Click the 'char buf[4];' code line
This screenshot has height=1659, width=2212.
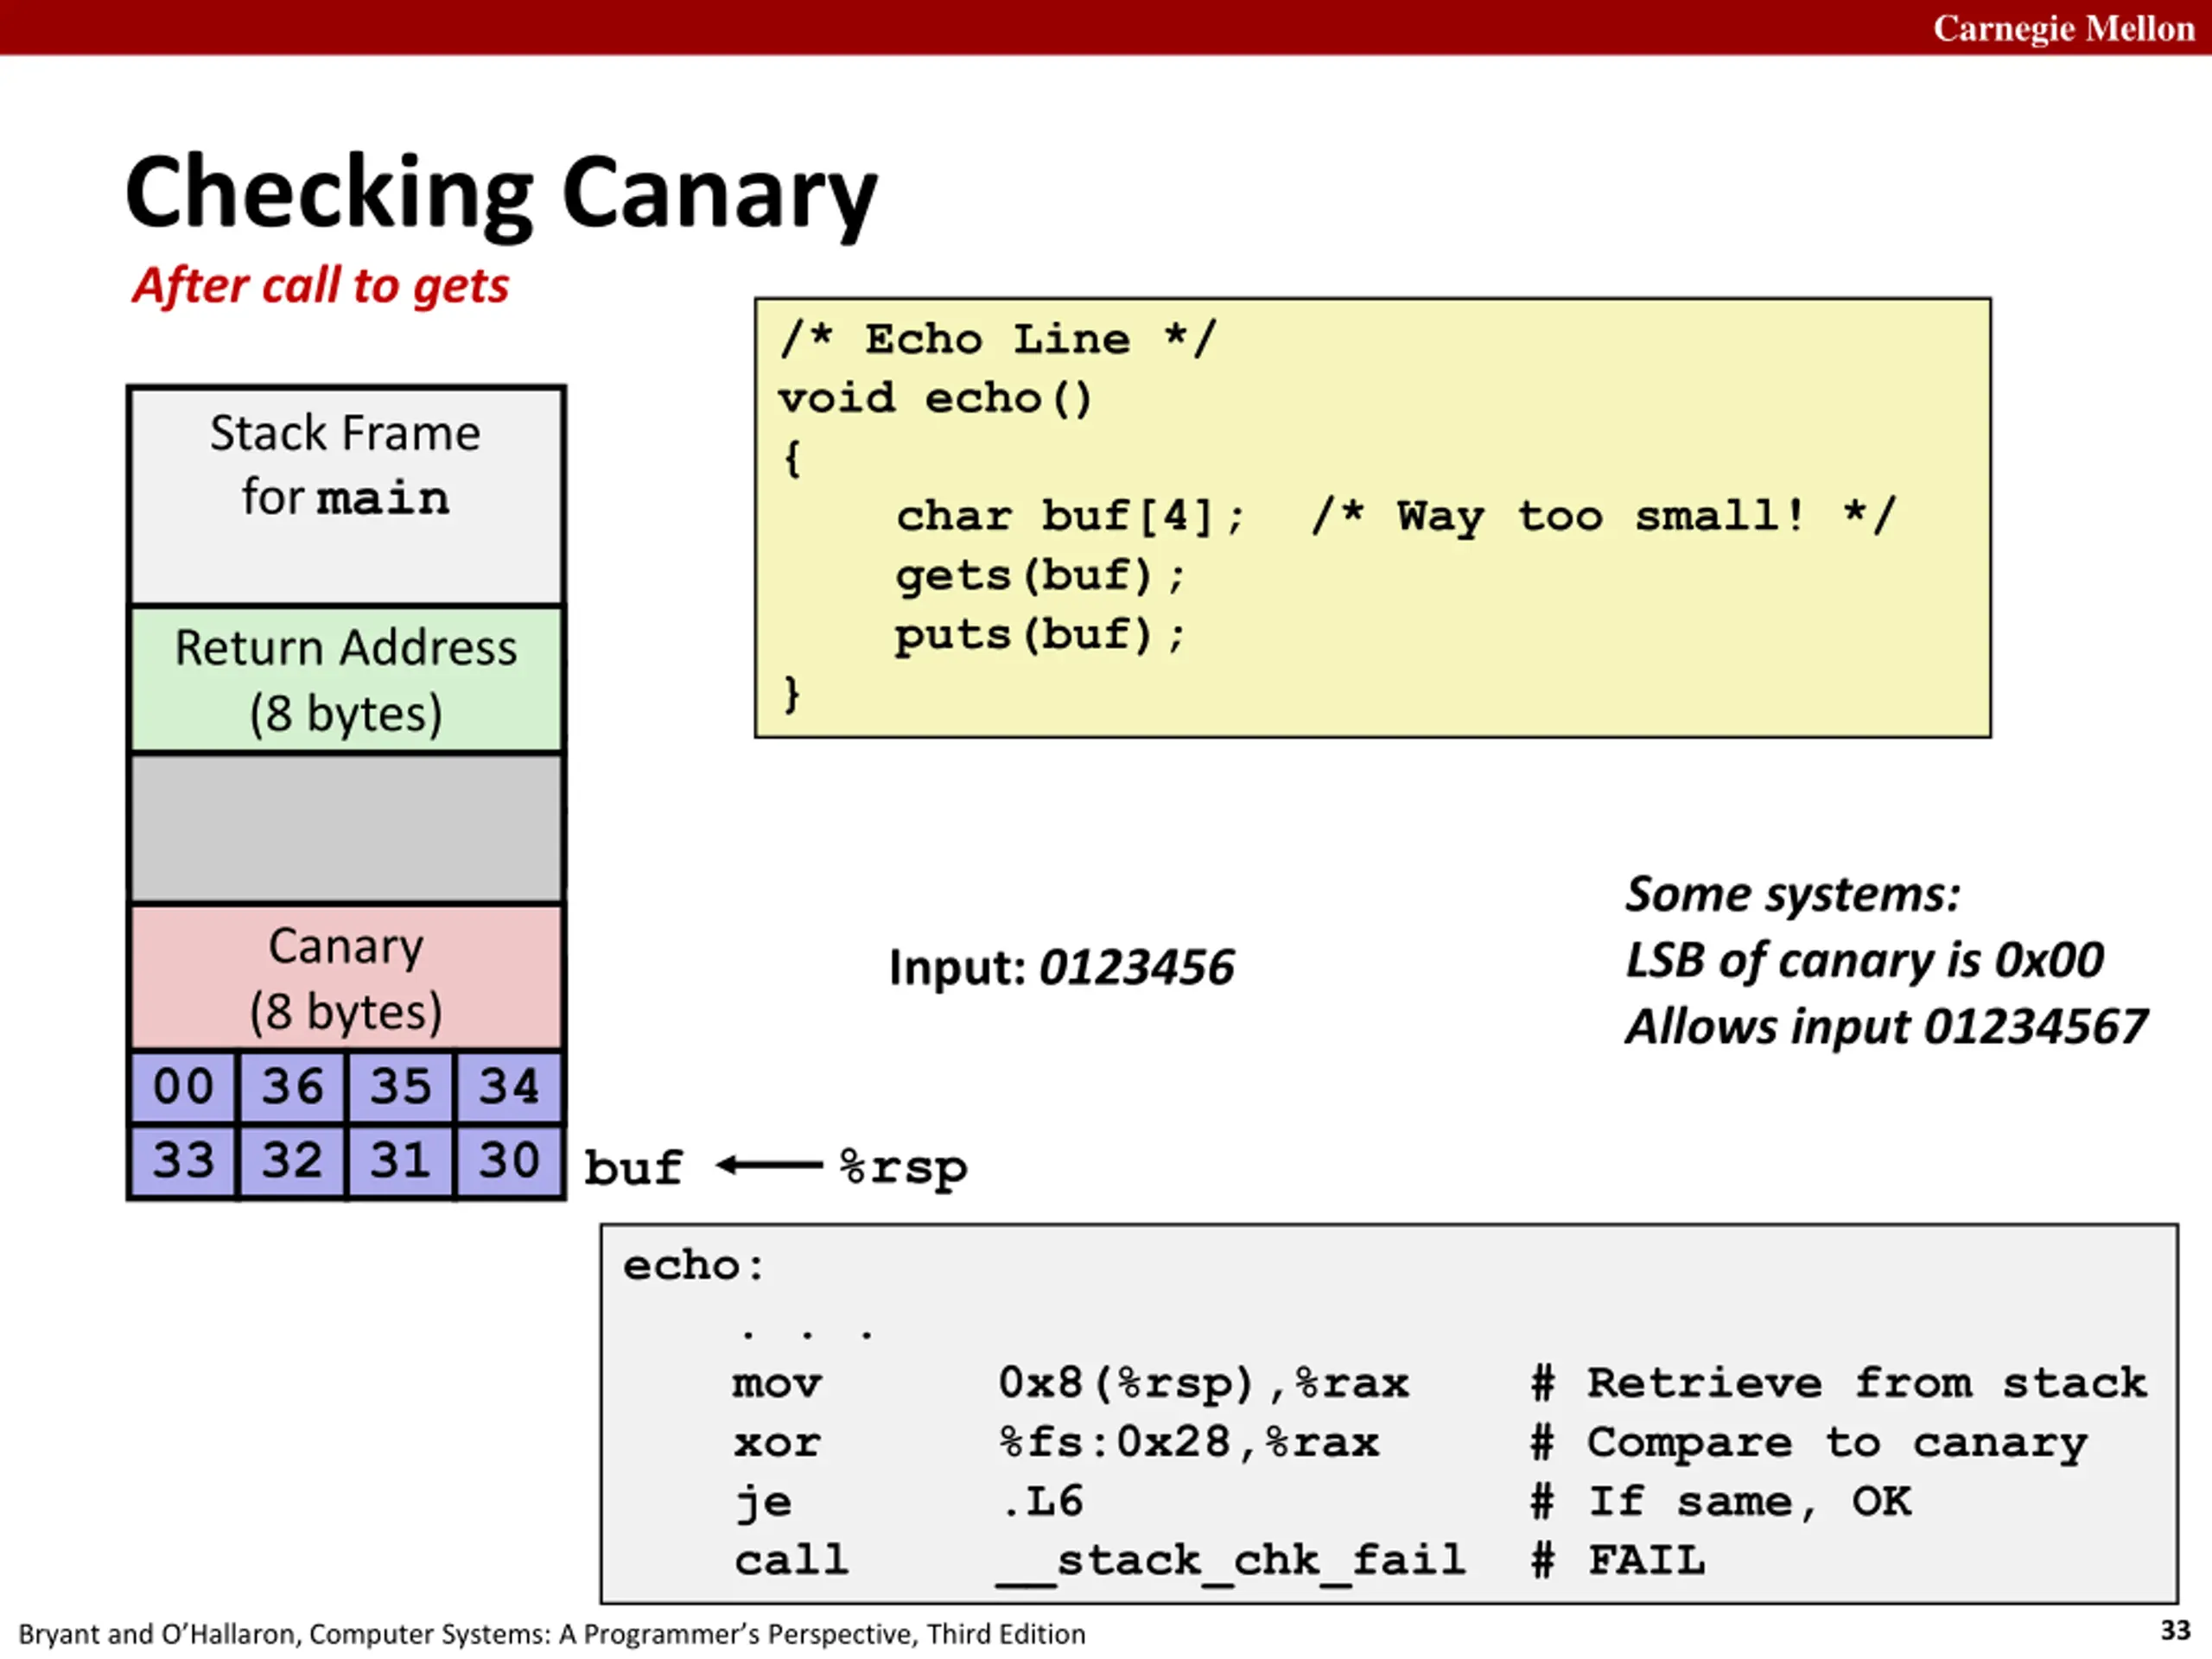[x=1070, y=517]
